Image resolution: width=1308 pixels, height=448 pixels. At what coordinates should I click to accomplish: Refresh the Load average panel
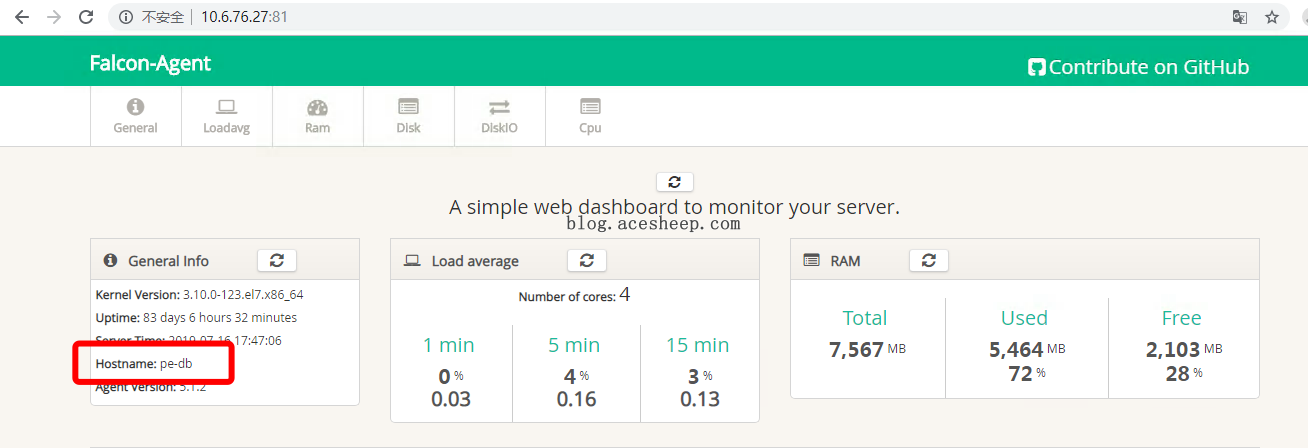point(587,260)
